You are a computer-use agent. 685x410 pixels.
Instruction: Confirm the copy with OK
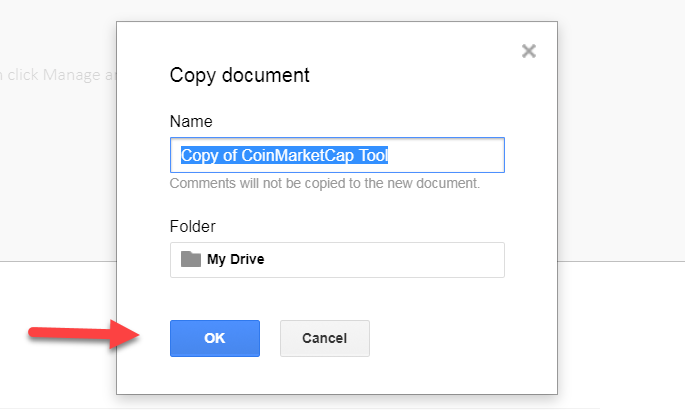215,338
